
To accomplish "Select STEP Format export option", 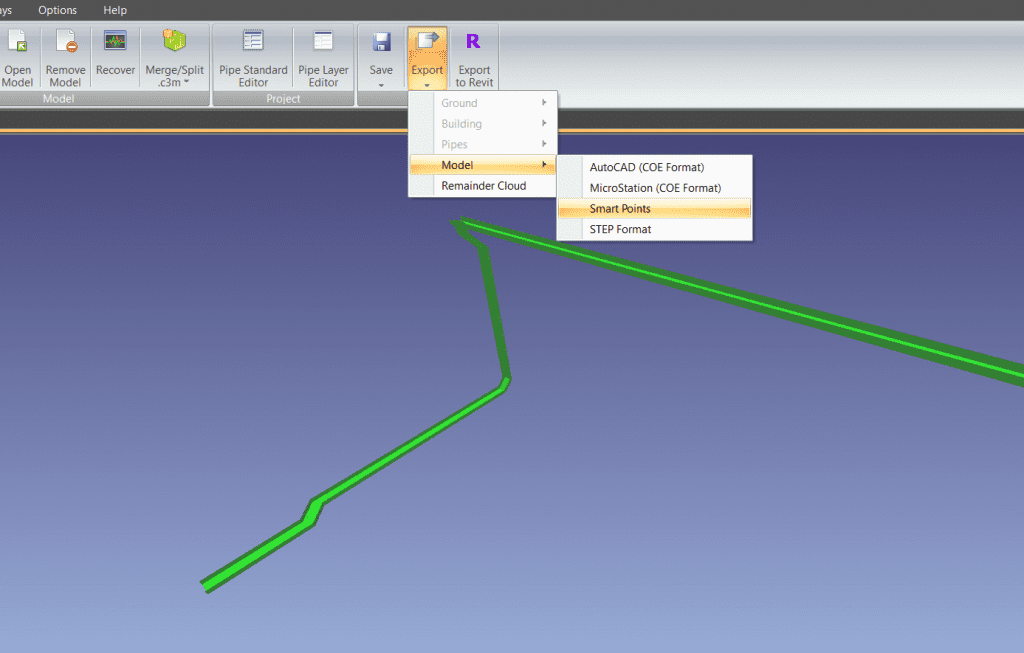I will [x=654, y=229].
